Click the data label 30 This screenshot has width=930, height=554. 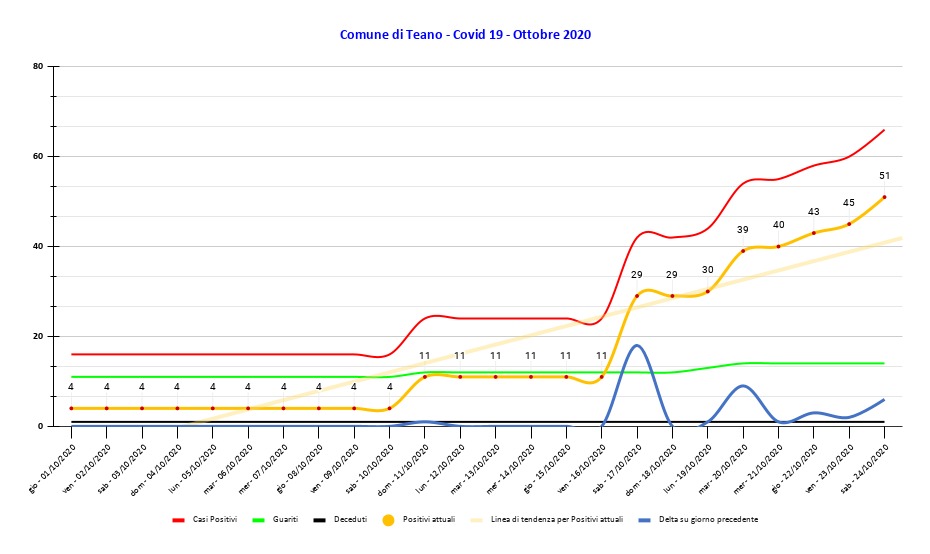point(708,270)
